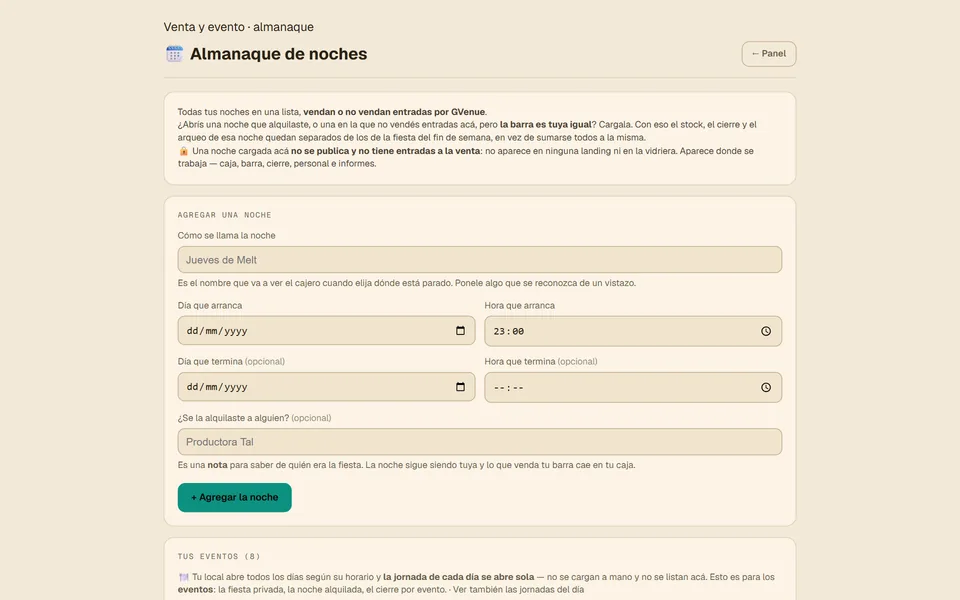
Task: Click the Día que arranca date field
Action: coord(326,331)
